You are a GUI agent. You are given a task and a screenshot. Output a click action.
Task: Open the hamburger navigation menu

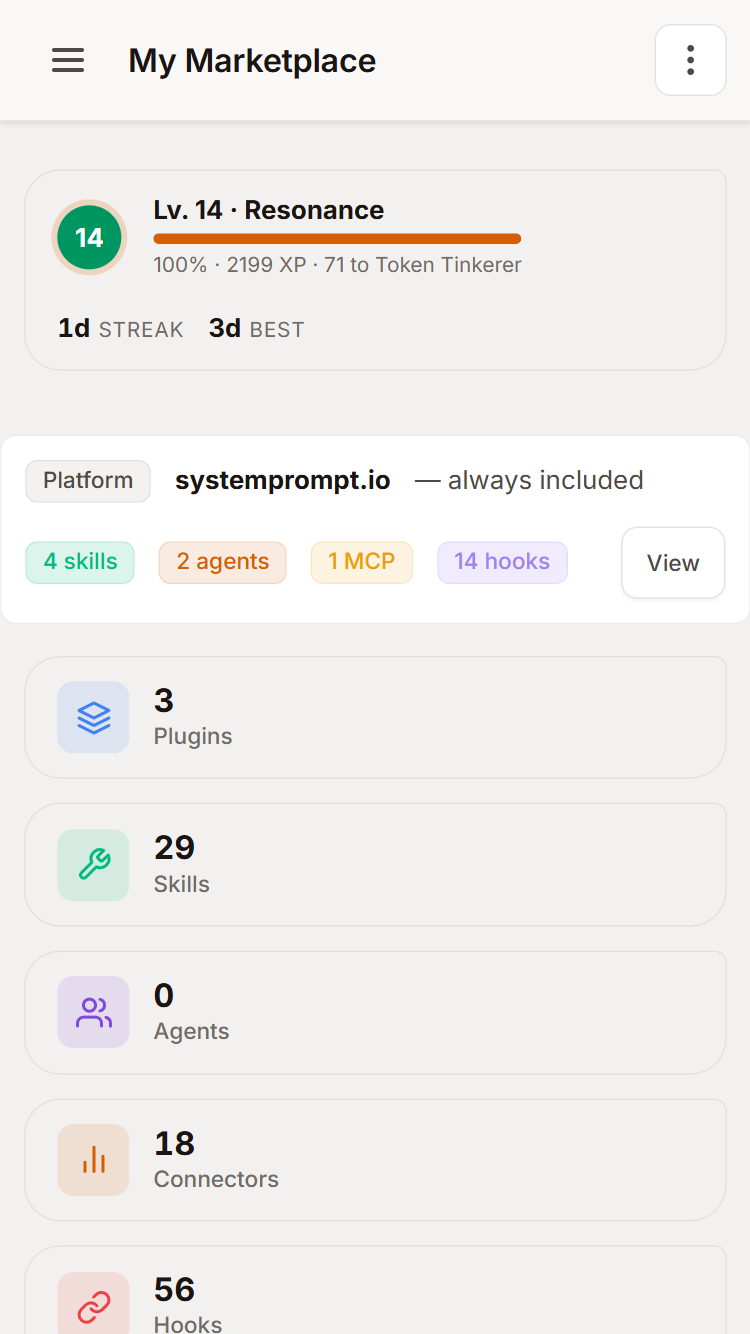click(x=67, y=60)
